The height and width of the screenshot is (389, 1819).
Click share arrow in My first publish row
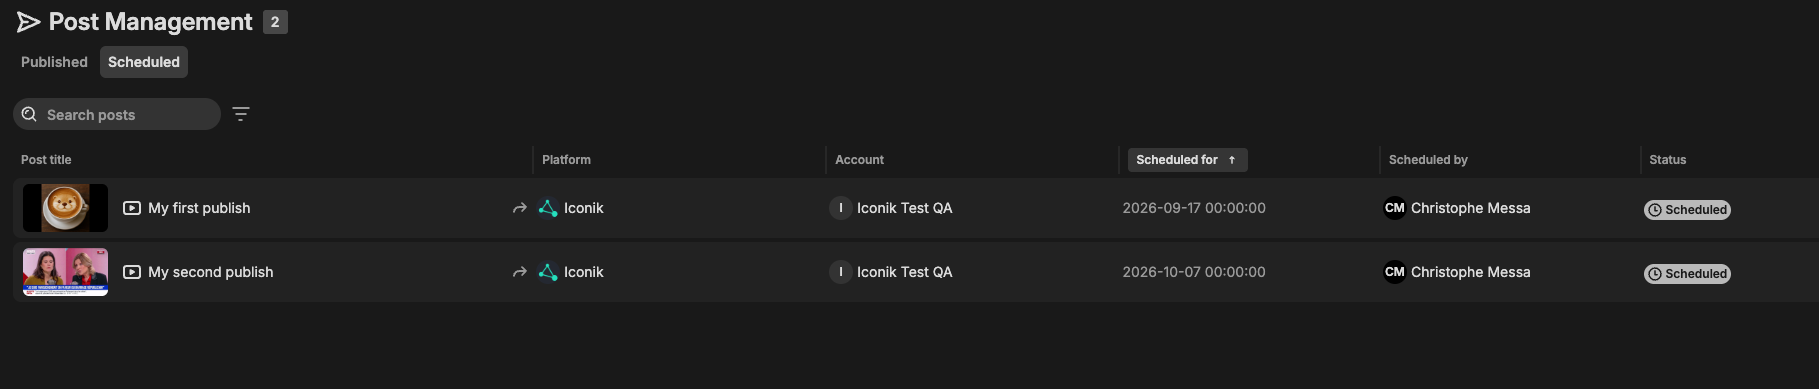point(519,208)
